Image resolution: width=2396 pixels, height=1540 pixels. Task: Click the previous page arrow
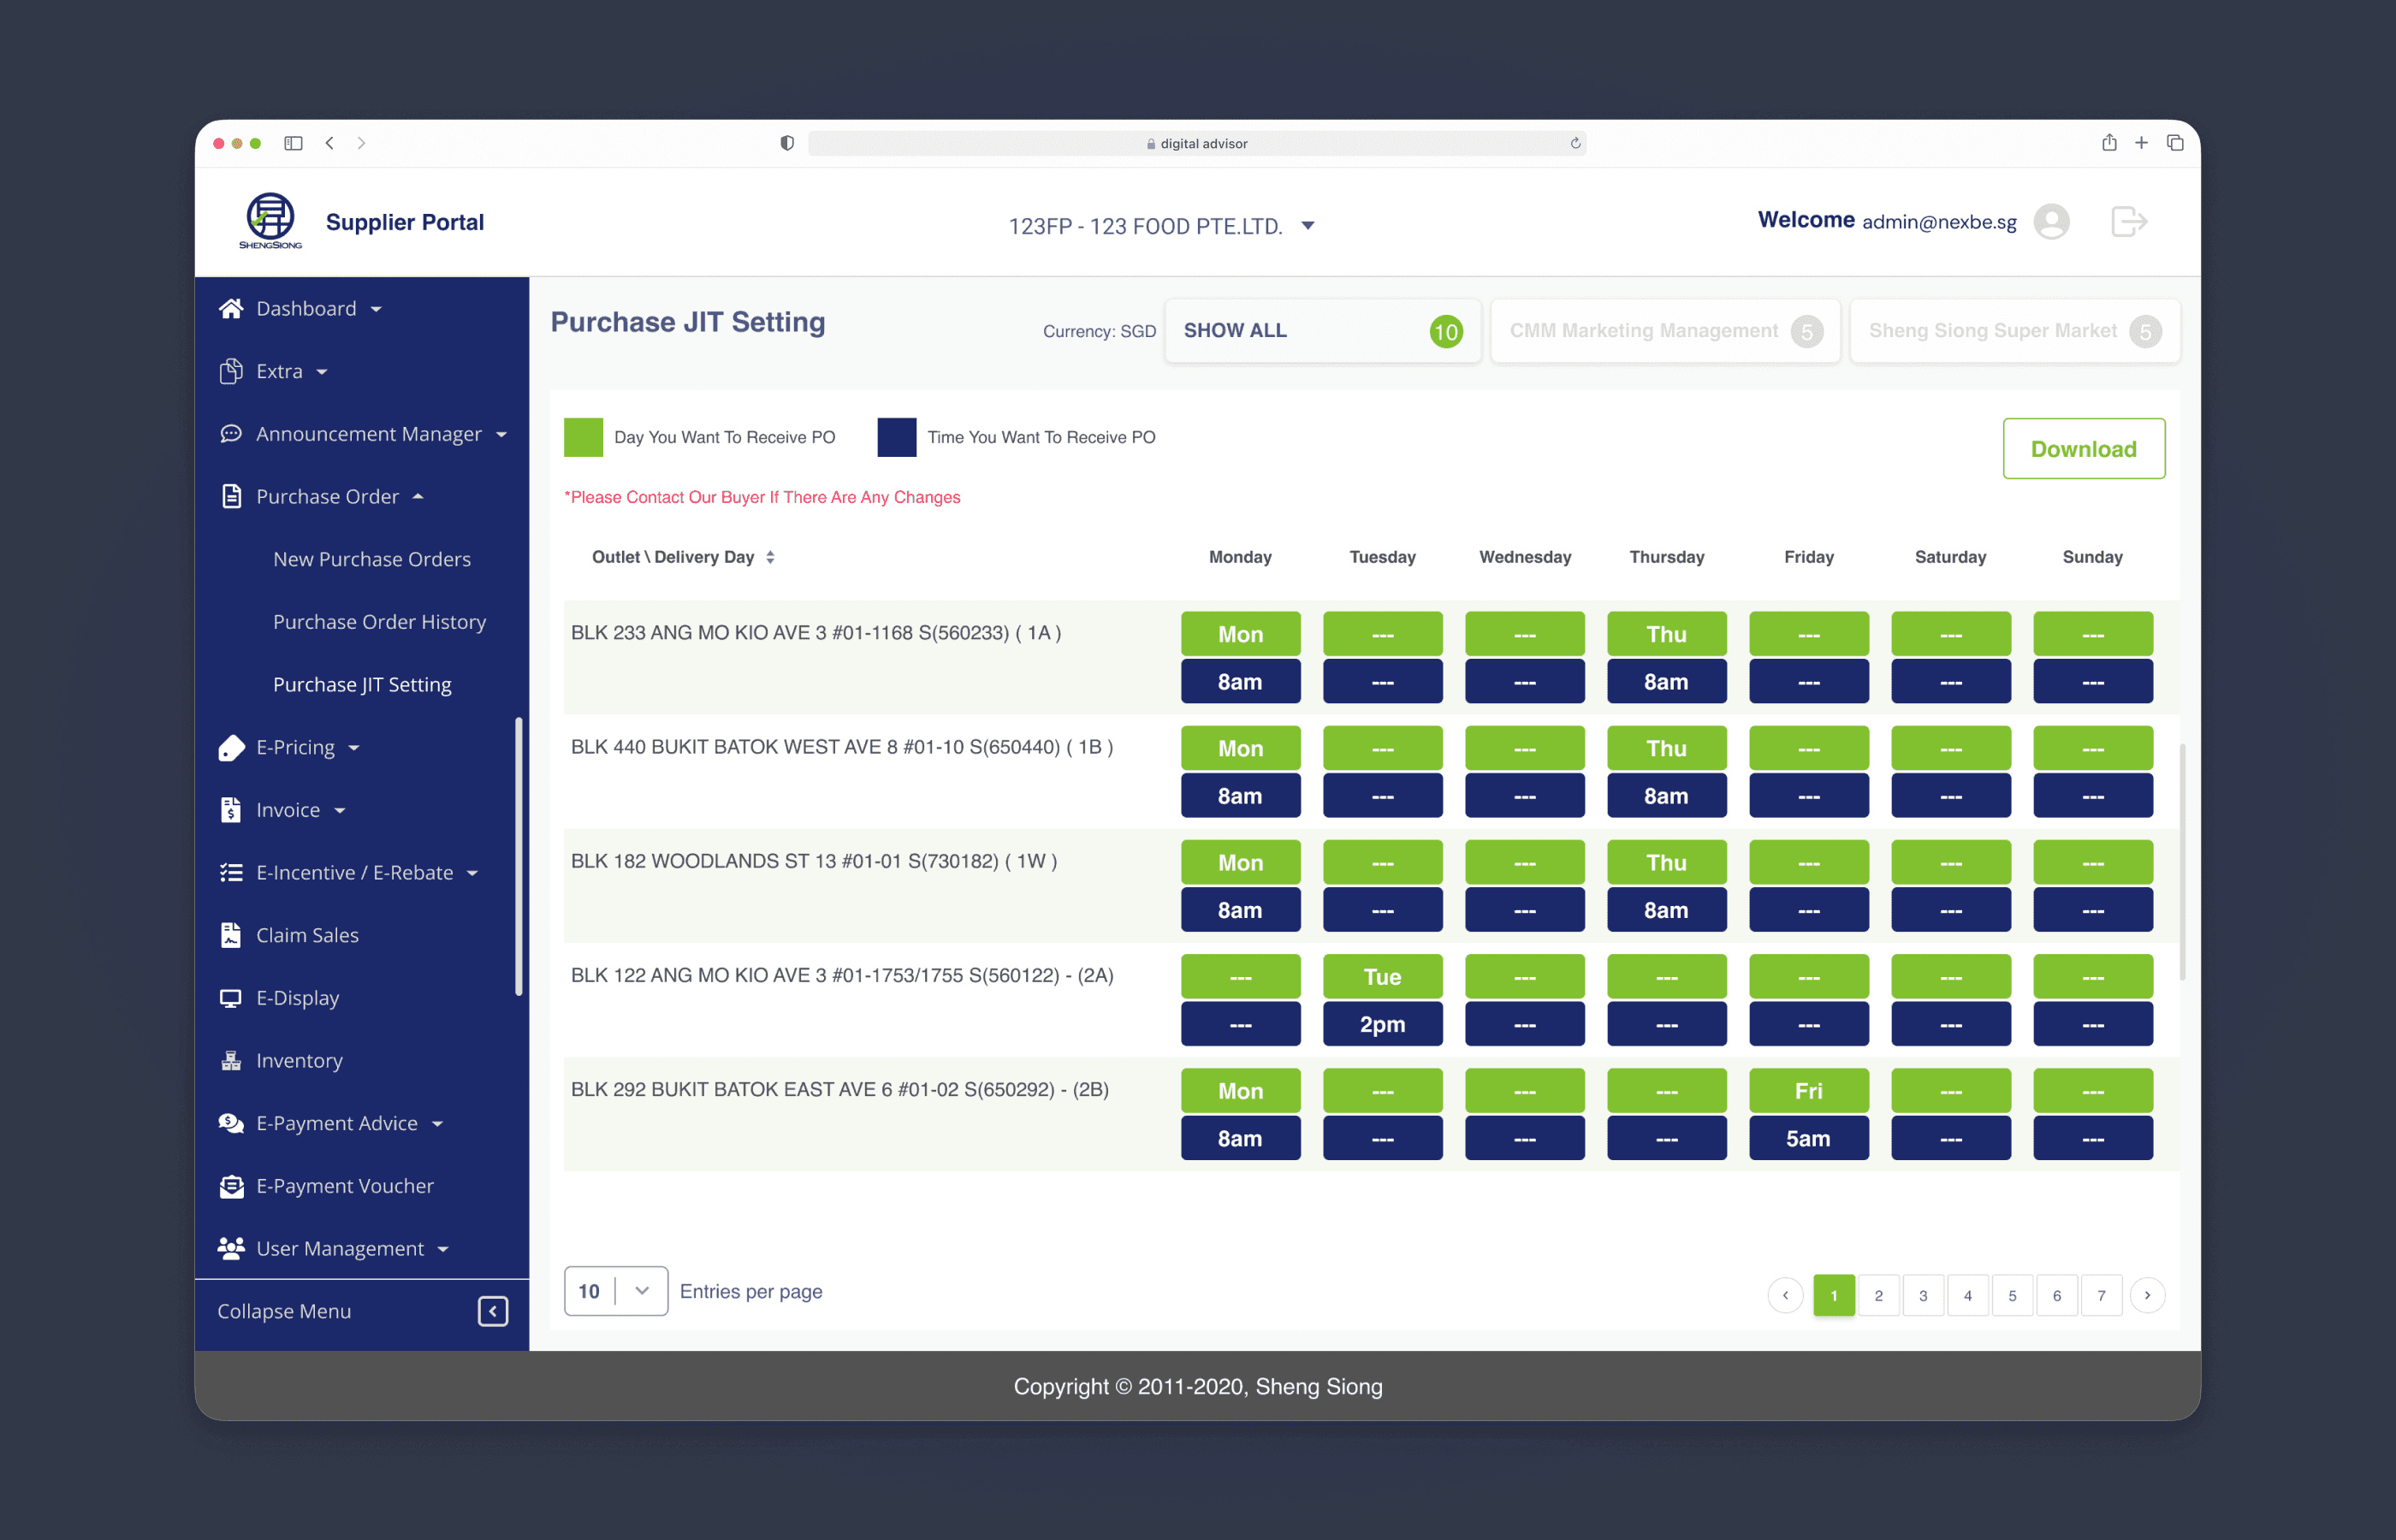click(x=1785, y=1295)
